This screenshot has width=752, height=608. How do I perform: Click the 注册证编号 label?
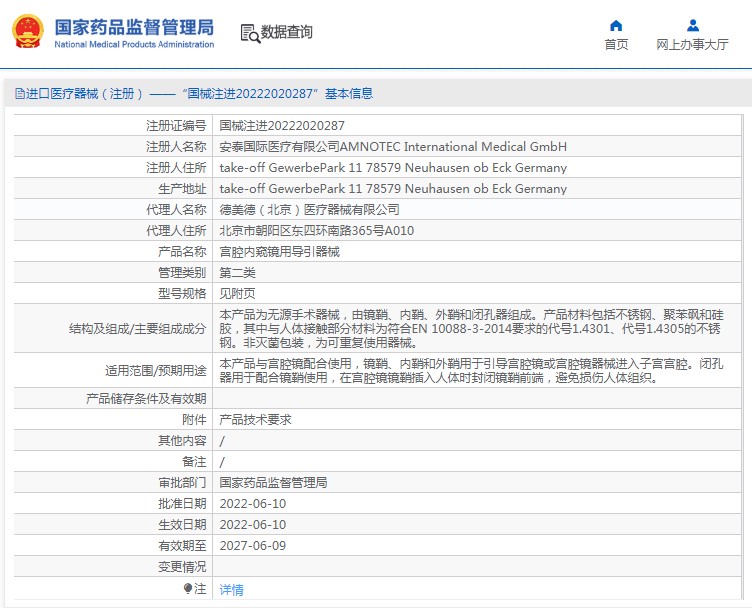[x=176, y=126]
